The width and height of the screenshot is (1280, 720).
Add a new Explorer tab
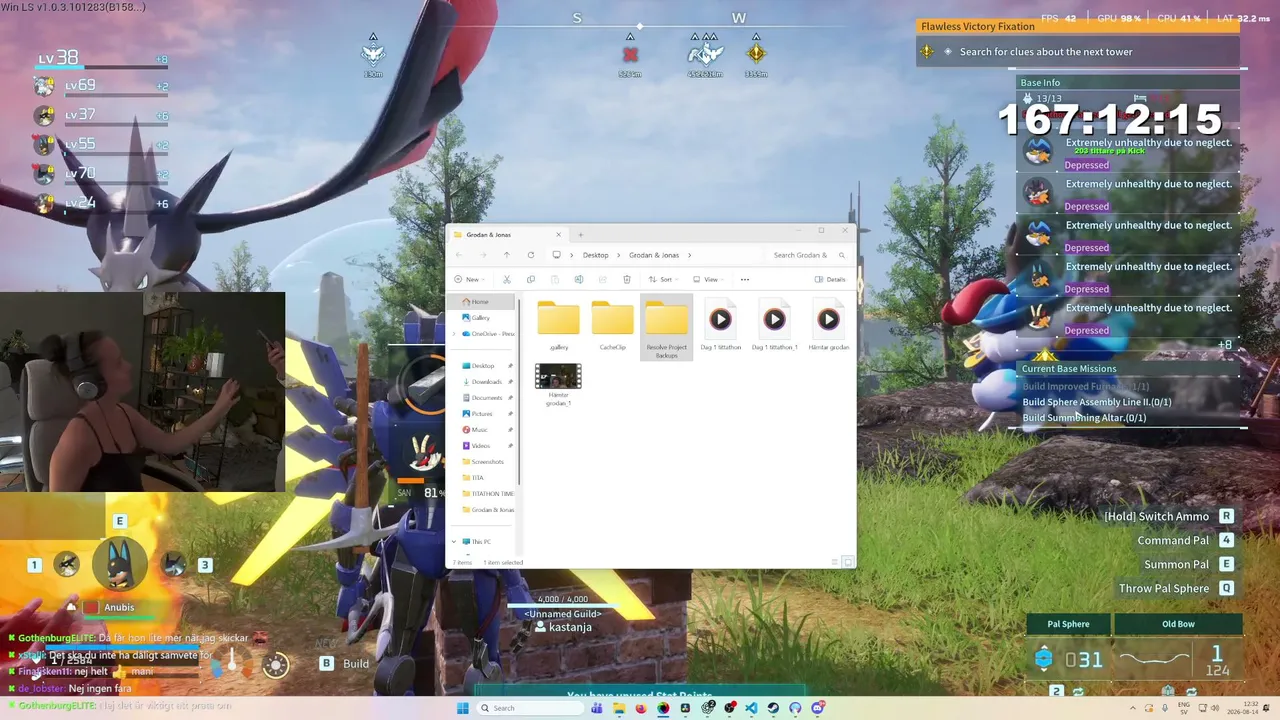[x=581, y=235]
